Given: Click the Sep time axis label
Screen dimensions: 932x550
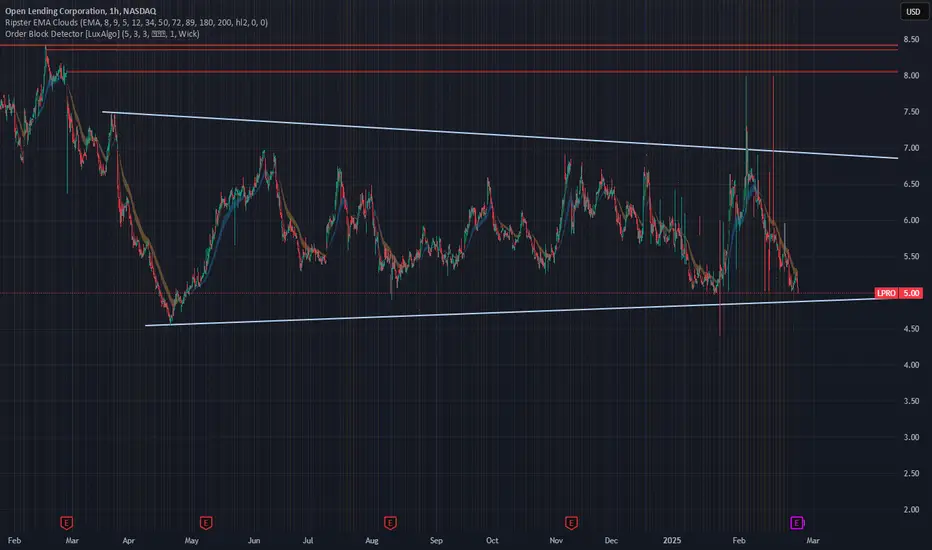Looking at the screenshot, I should click(x=436, y=540).
